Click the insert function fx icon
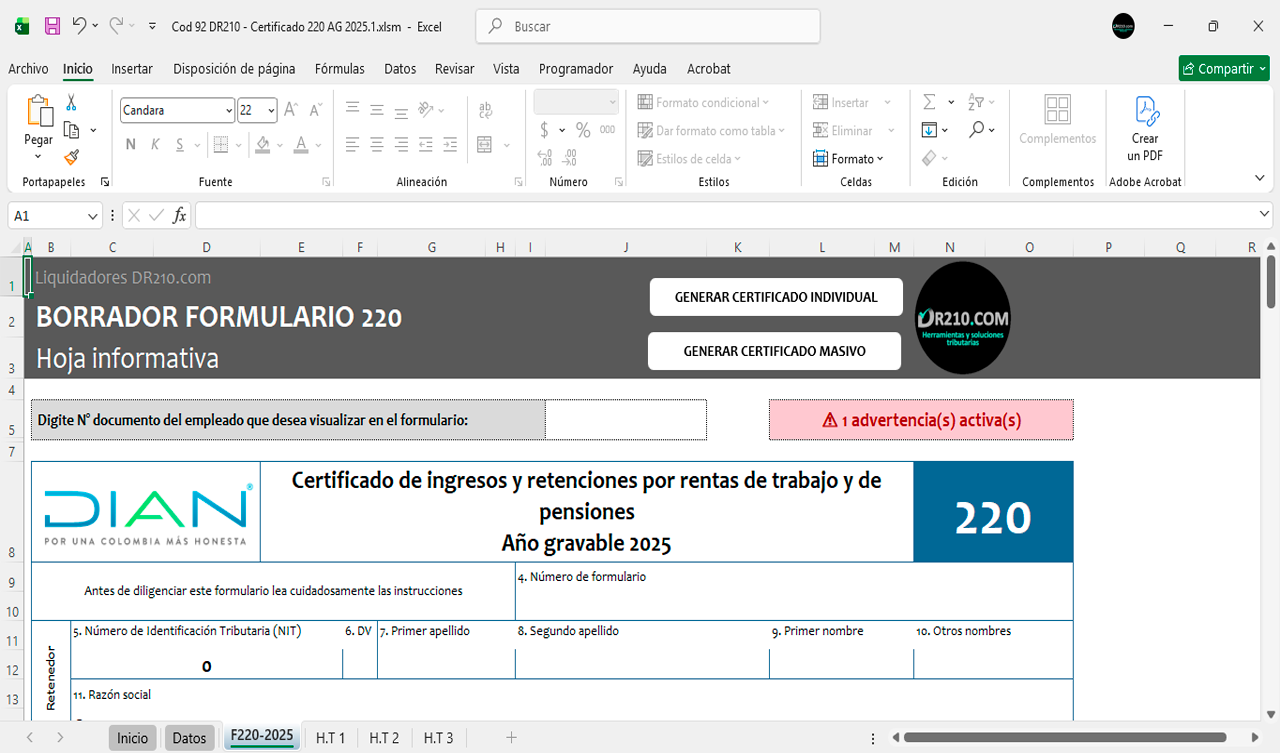The height and width of the screenshot is (753, 1280). [180, 215]
